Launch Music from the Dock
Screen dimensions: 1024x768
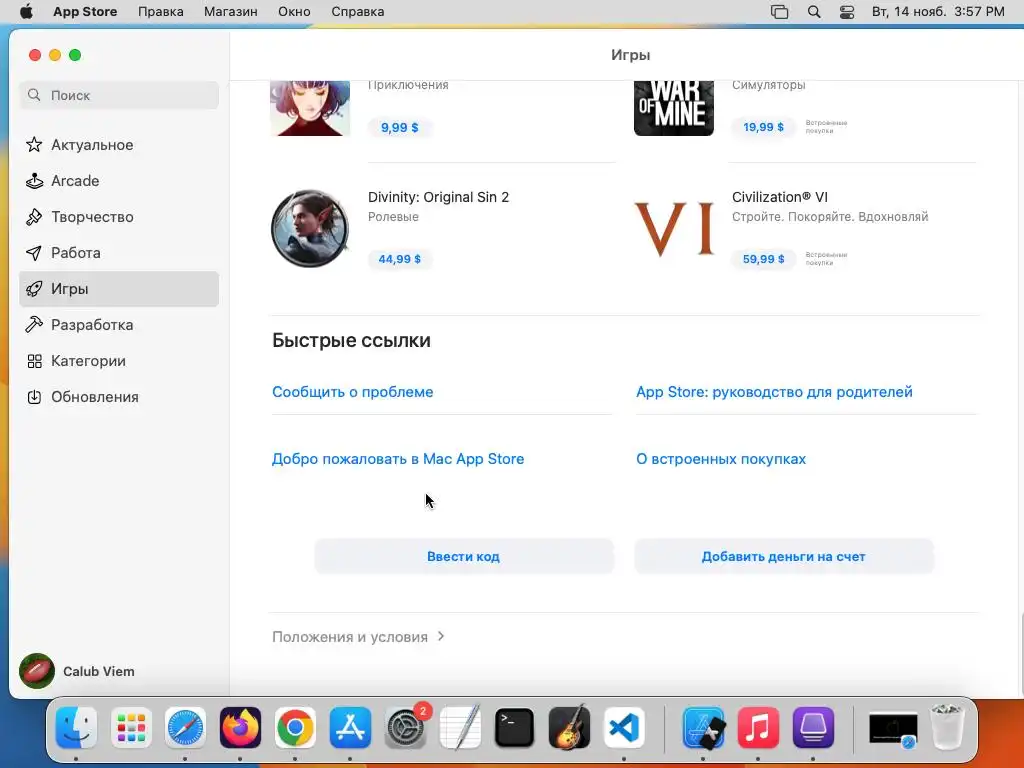[x=758, y=728]
